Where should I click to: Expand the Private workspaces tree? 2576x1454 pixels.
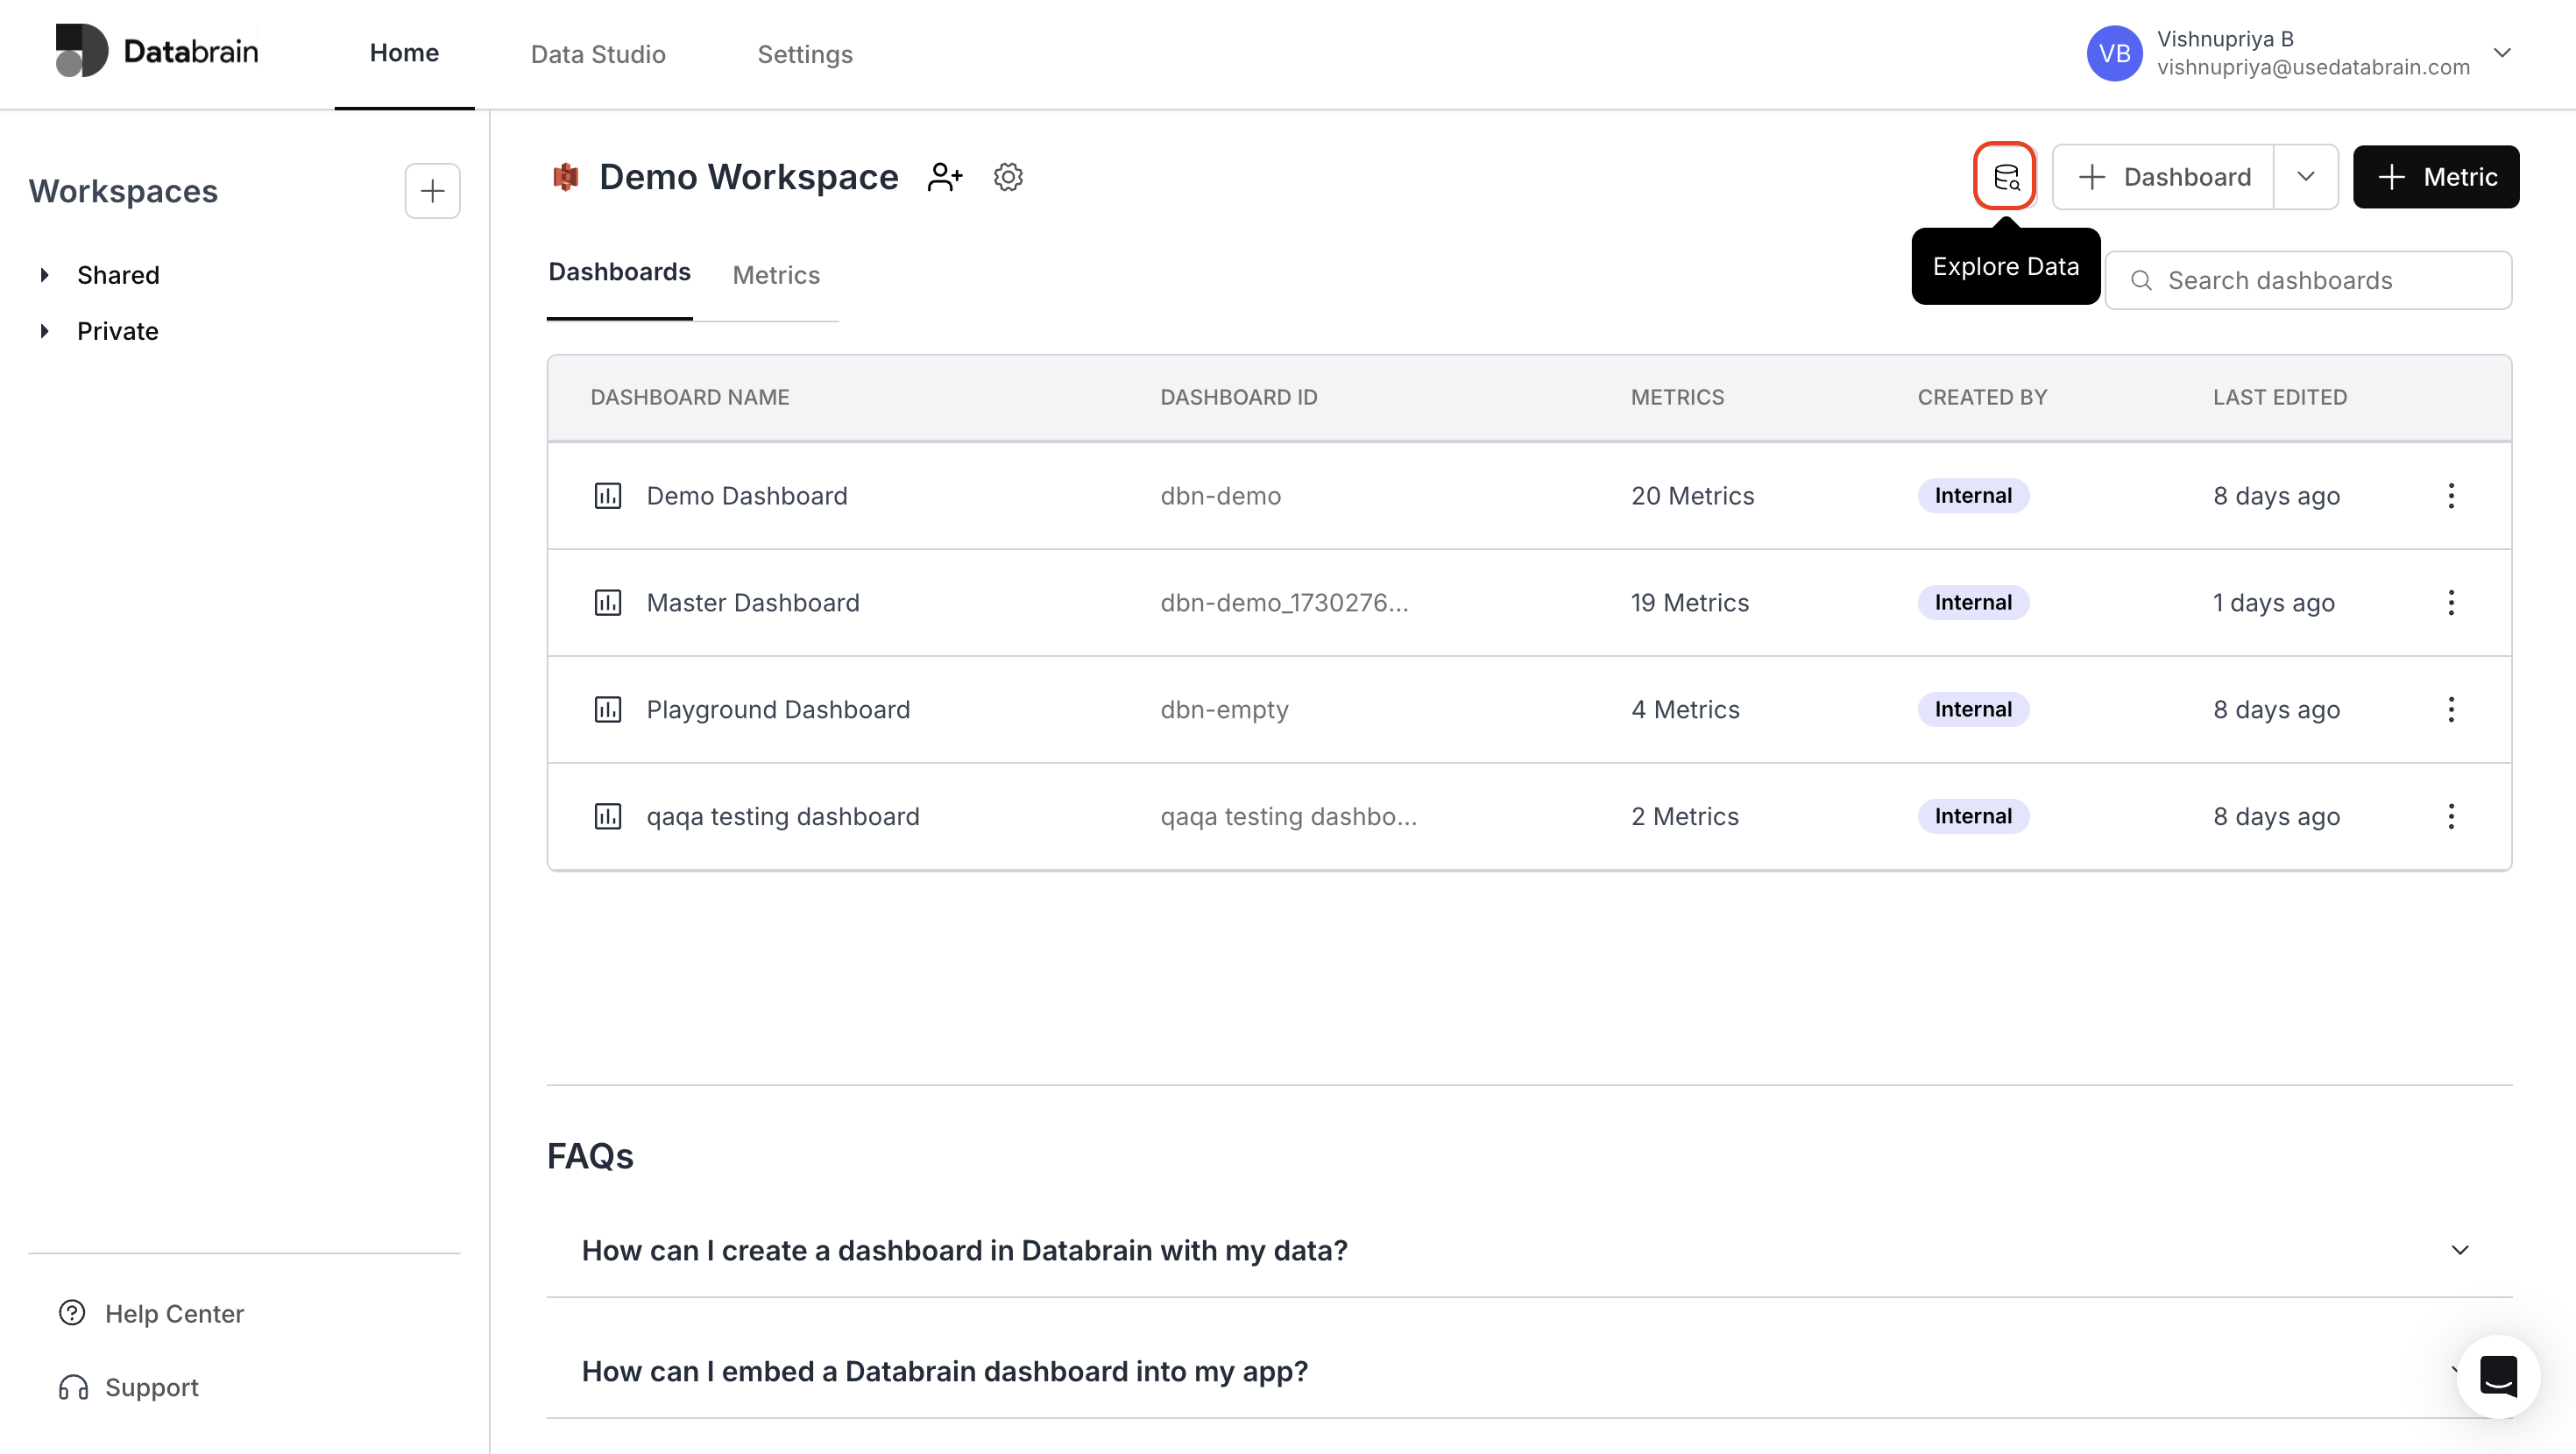[x=45, y=331]
